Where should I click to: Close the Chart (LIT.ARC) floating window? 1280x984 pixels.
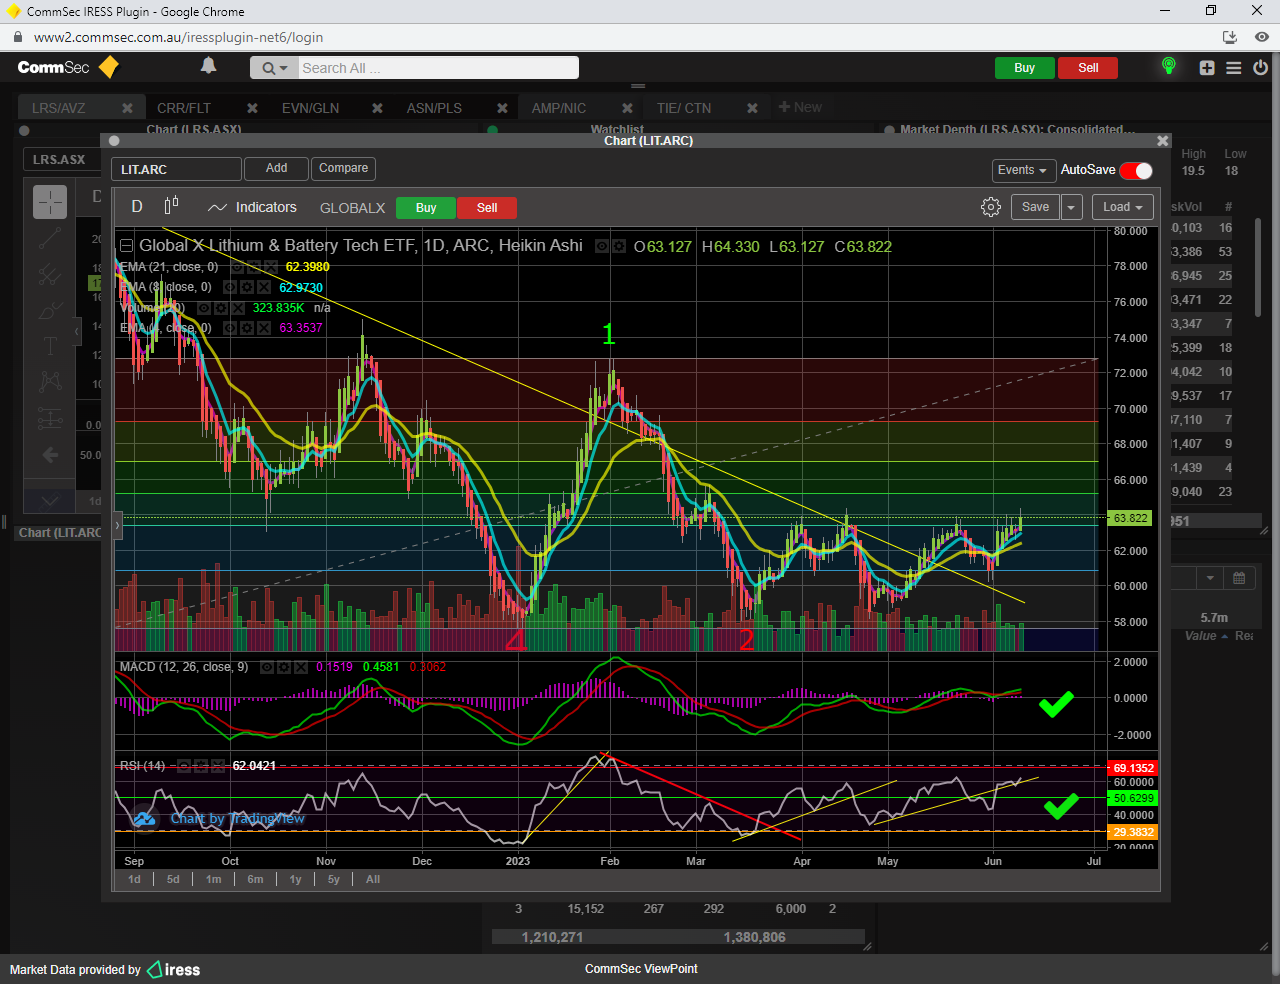coord(1162,141)
